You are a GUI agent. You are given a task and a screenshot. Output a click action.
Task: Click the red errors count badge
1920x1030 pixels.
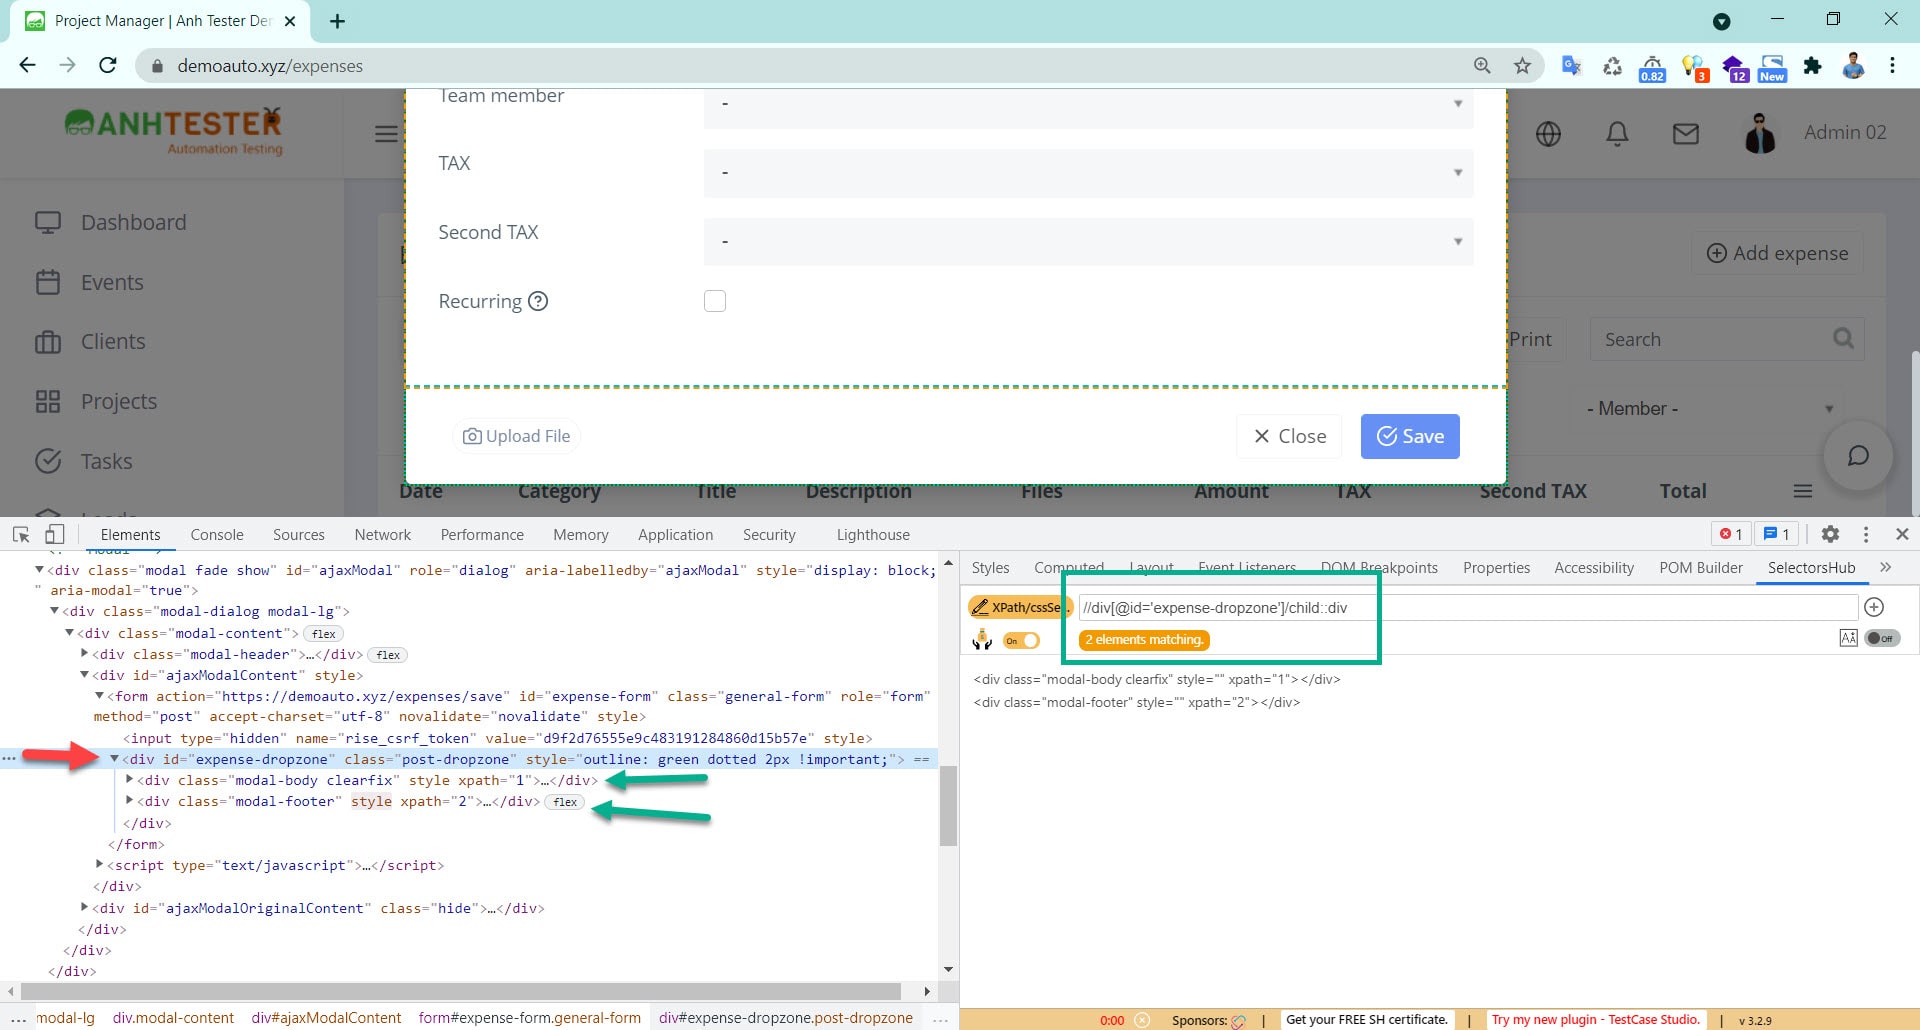1731,534
